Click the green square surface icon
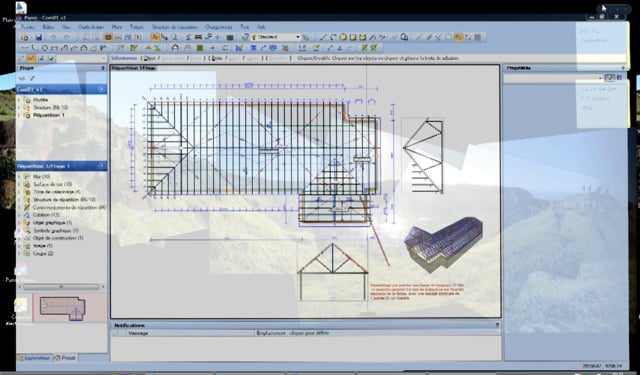The image size is (640, 375). point(200,48)
